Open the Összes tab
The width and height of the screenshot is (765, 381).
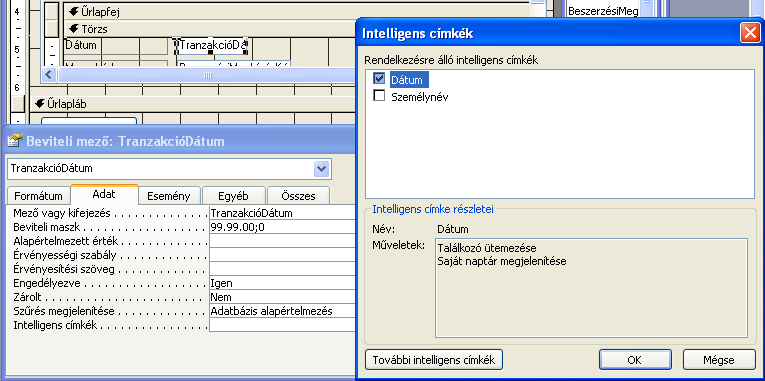[298, 196]
